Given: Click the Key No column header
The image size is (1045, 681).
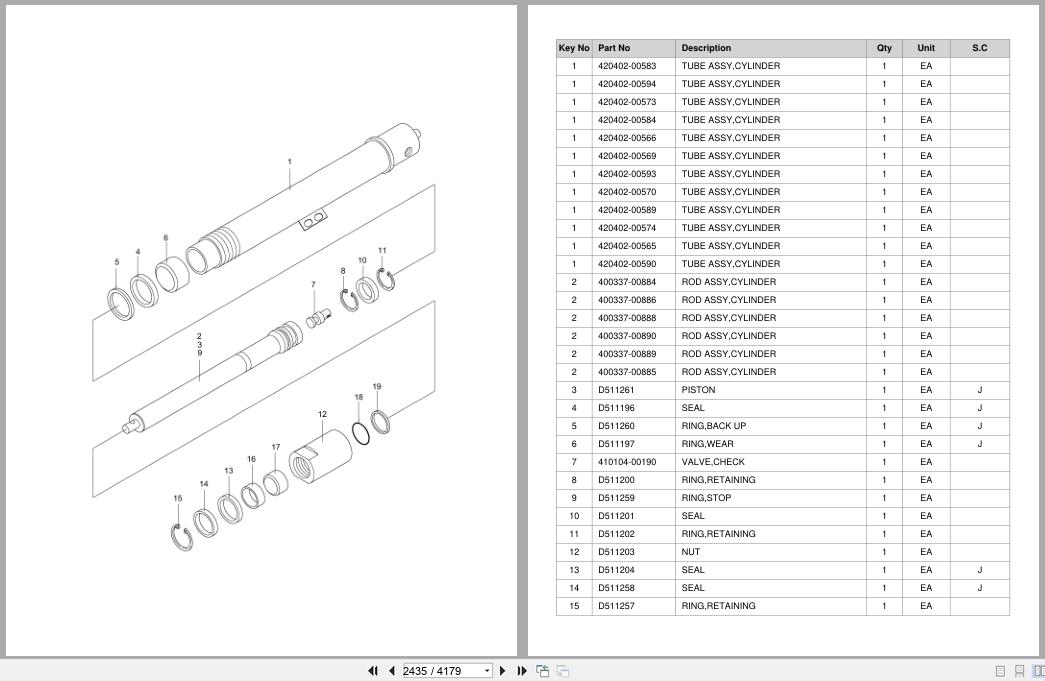Looking at the screenshot, I should pyautogui.click(x=574, y=48).
